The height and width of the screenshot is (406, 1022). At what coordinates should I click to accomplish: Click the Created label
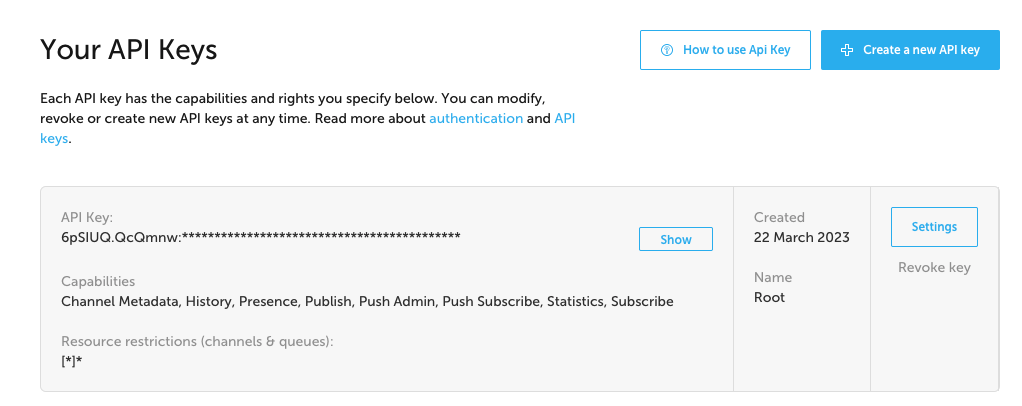pos(779,217)
